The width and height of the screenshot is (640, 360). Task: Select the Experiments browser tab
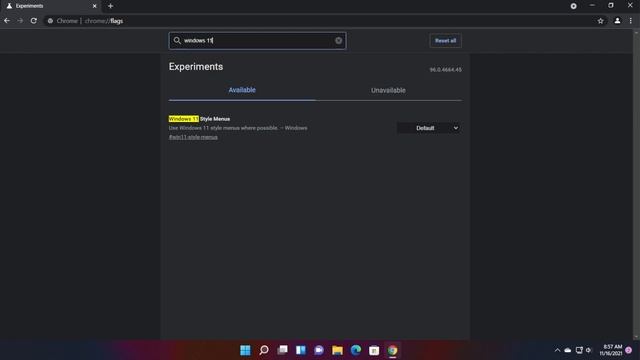[51, 6]
